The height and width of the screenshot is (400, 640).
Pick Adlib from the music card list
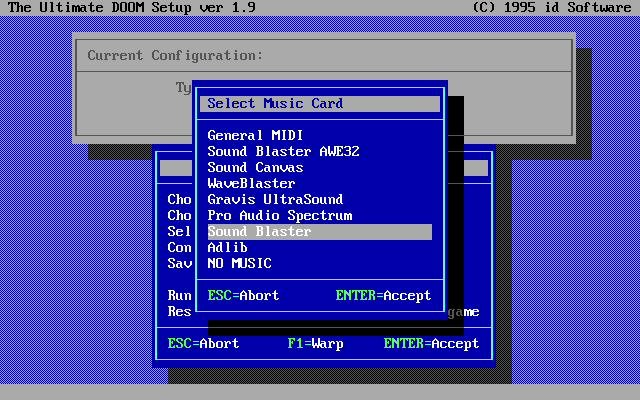(227, 247)
